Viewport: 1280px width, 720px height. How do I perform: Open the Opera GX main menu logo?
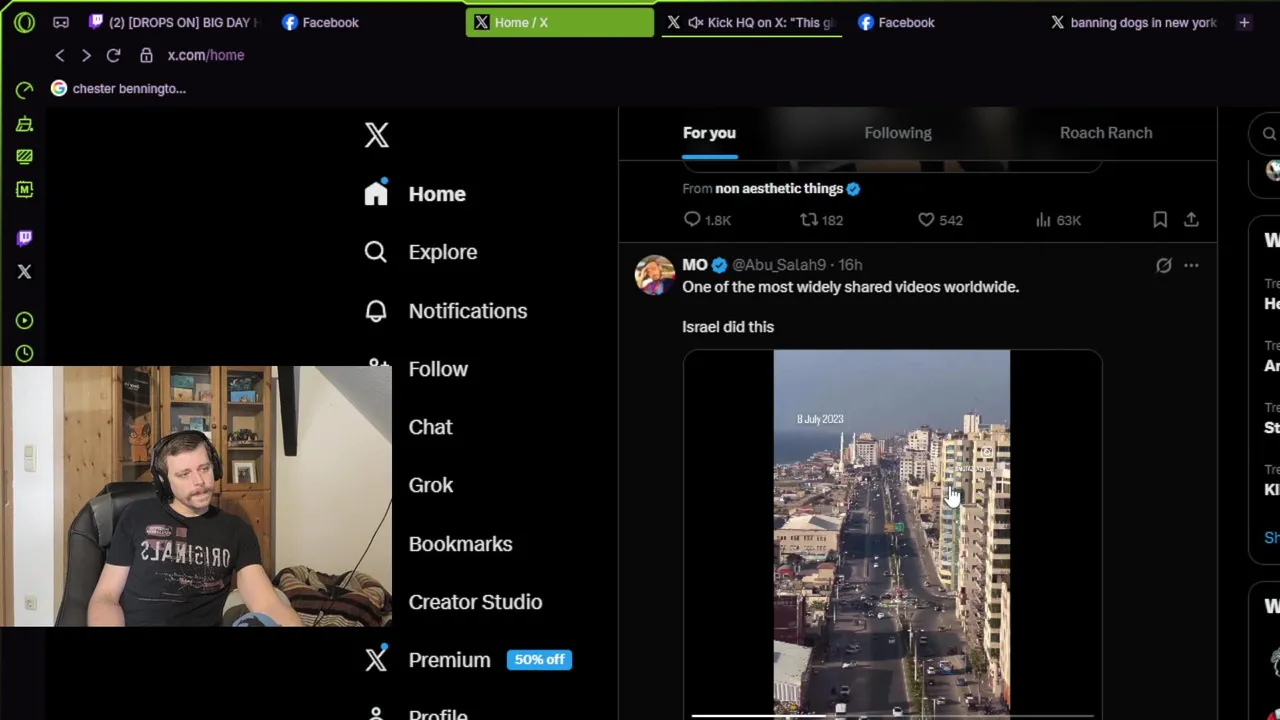24,22
